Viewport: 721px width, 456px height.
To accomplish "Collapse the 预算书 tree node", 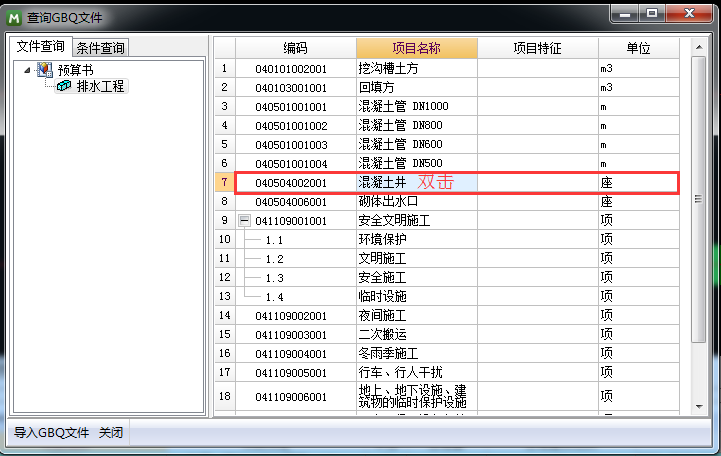I will (x=26, y=69).
